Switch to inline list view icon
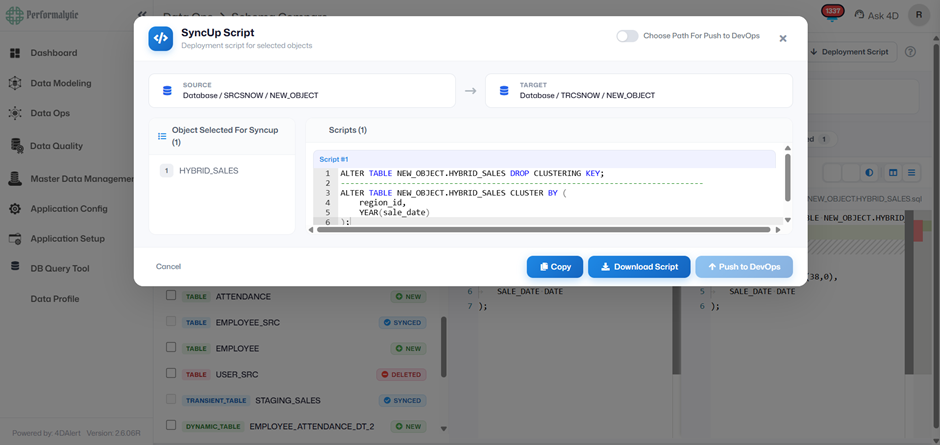 pyautogui.click(x=911, y=173)
